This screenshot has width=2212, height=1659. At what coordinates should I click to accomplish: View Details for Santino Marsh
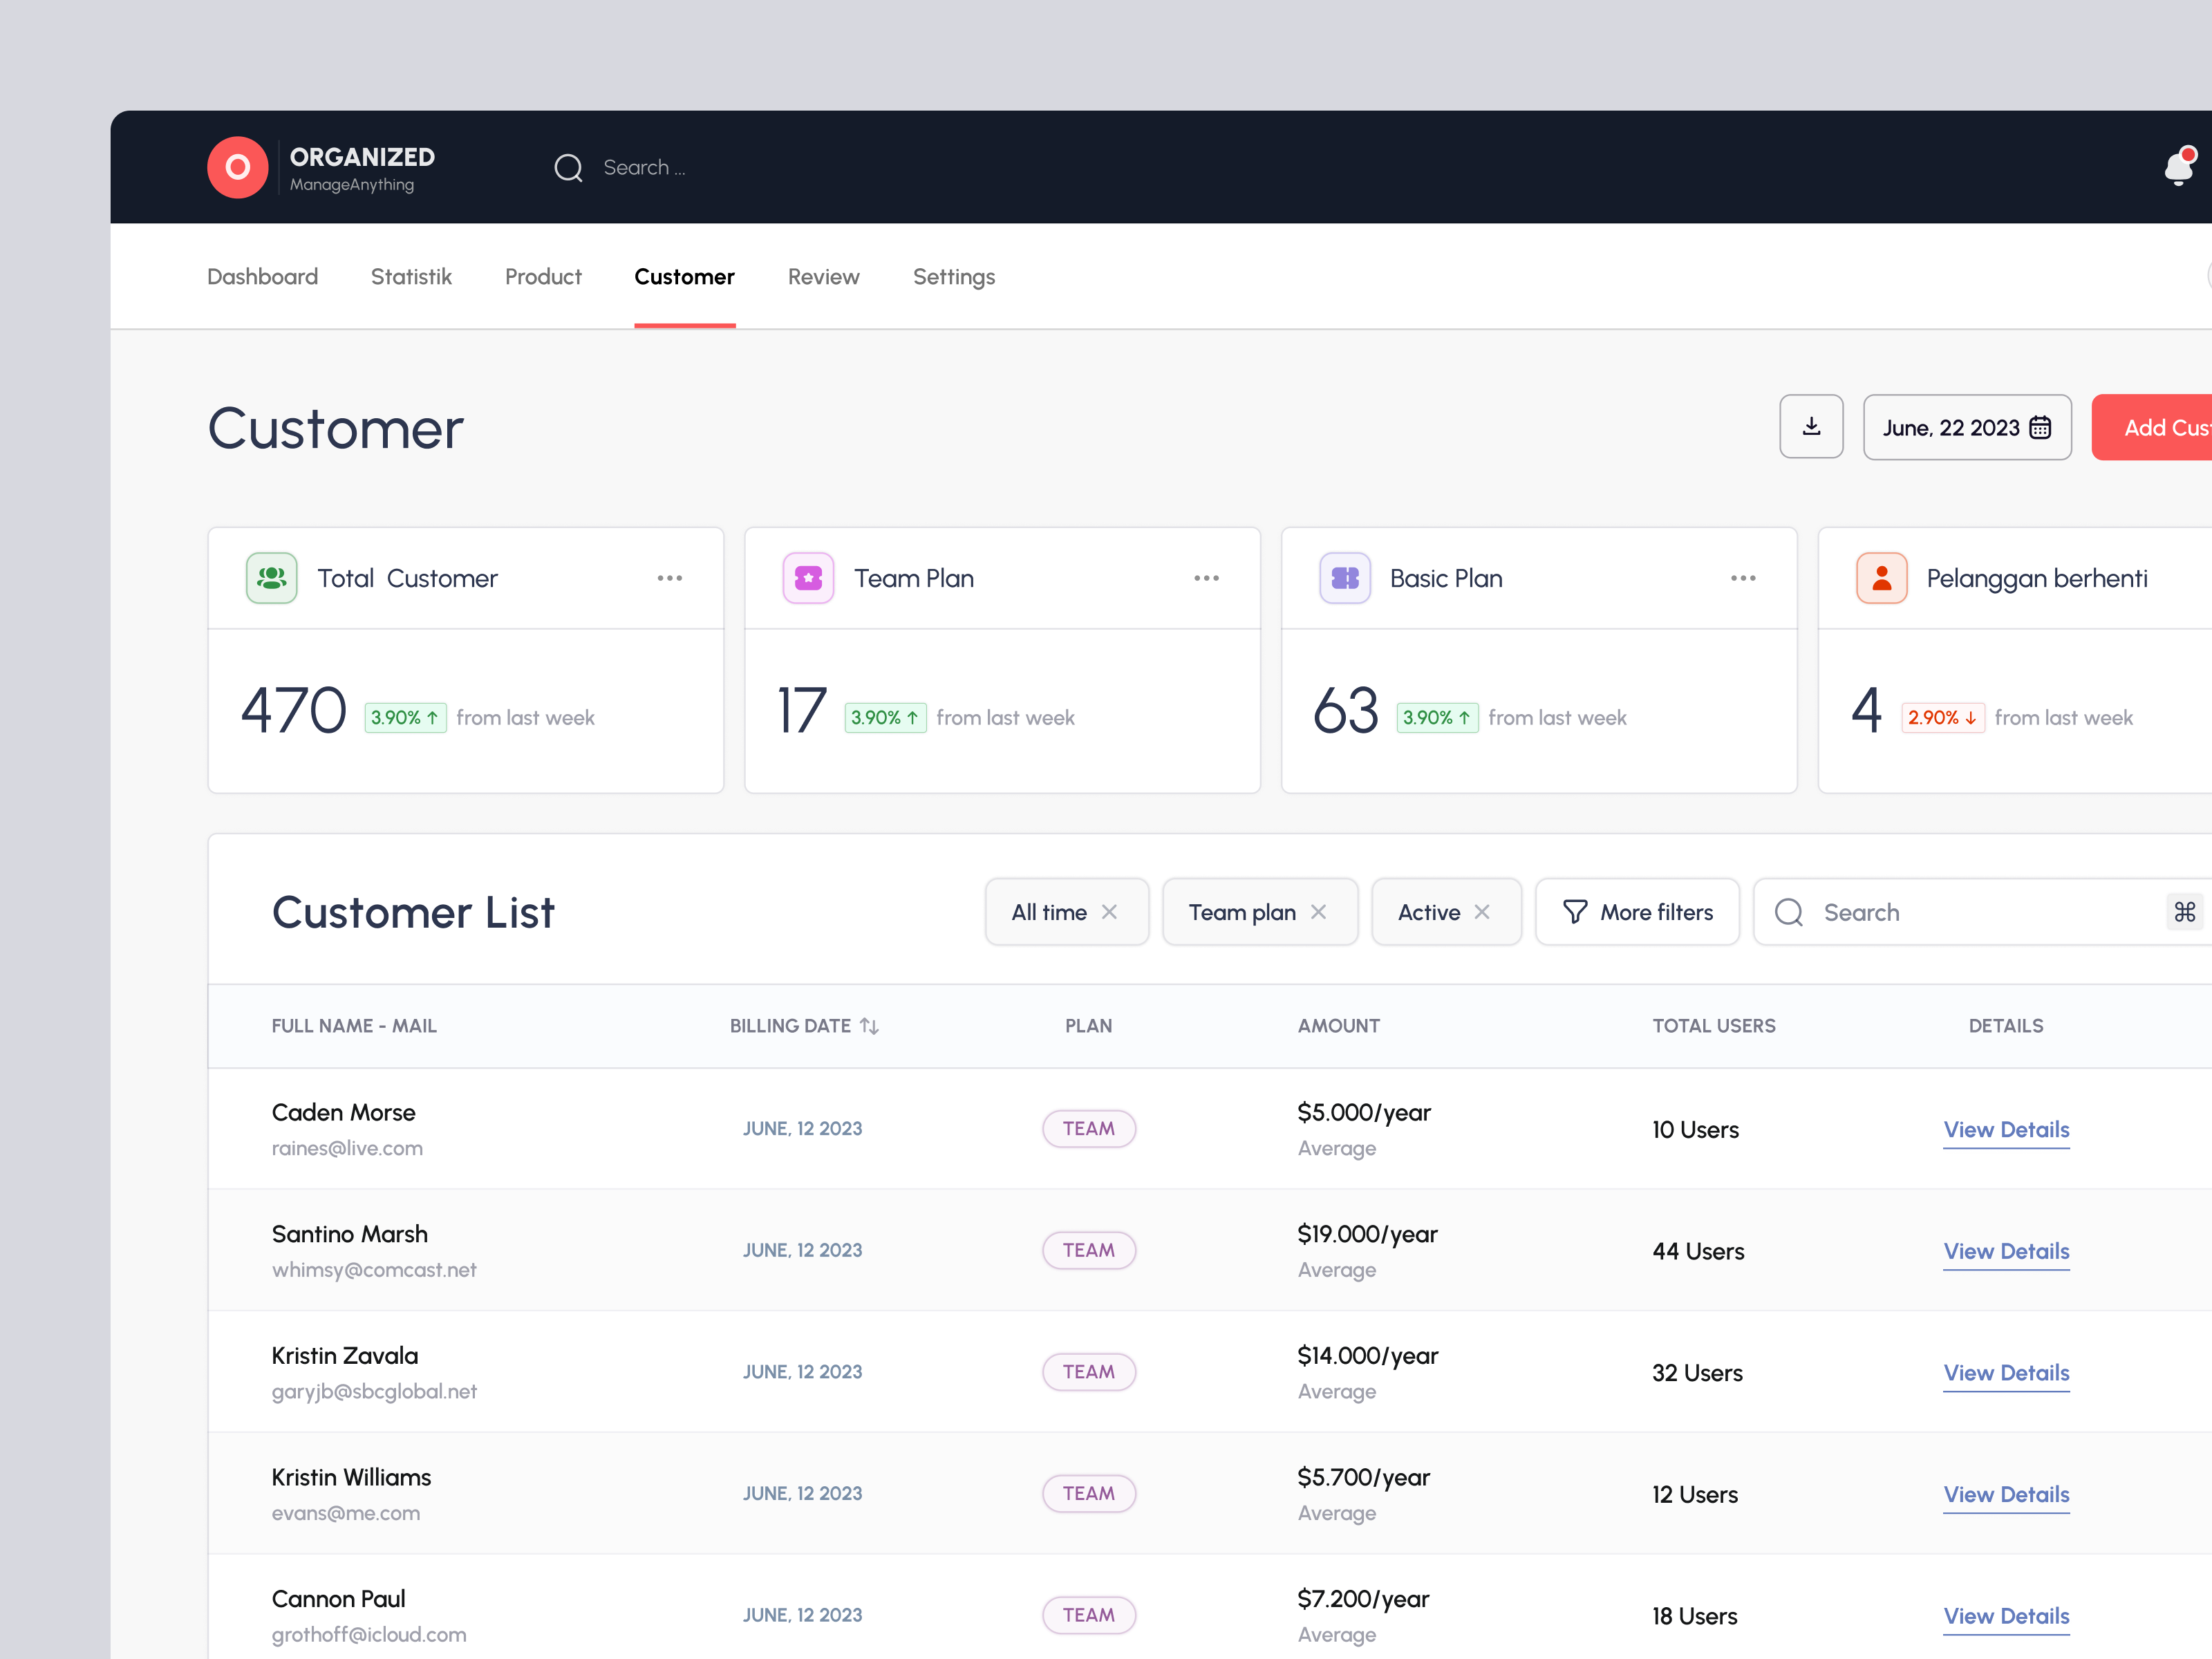(2006, 1251)
